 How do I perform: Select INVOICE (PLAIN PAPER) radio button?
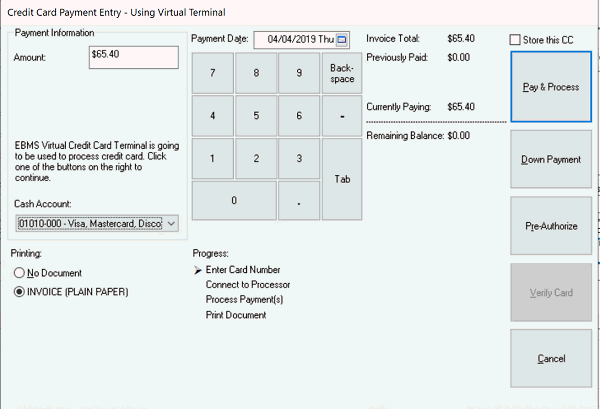click(19, 292)
